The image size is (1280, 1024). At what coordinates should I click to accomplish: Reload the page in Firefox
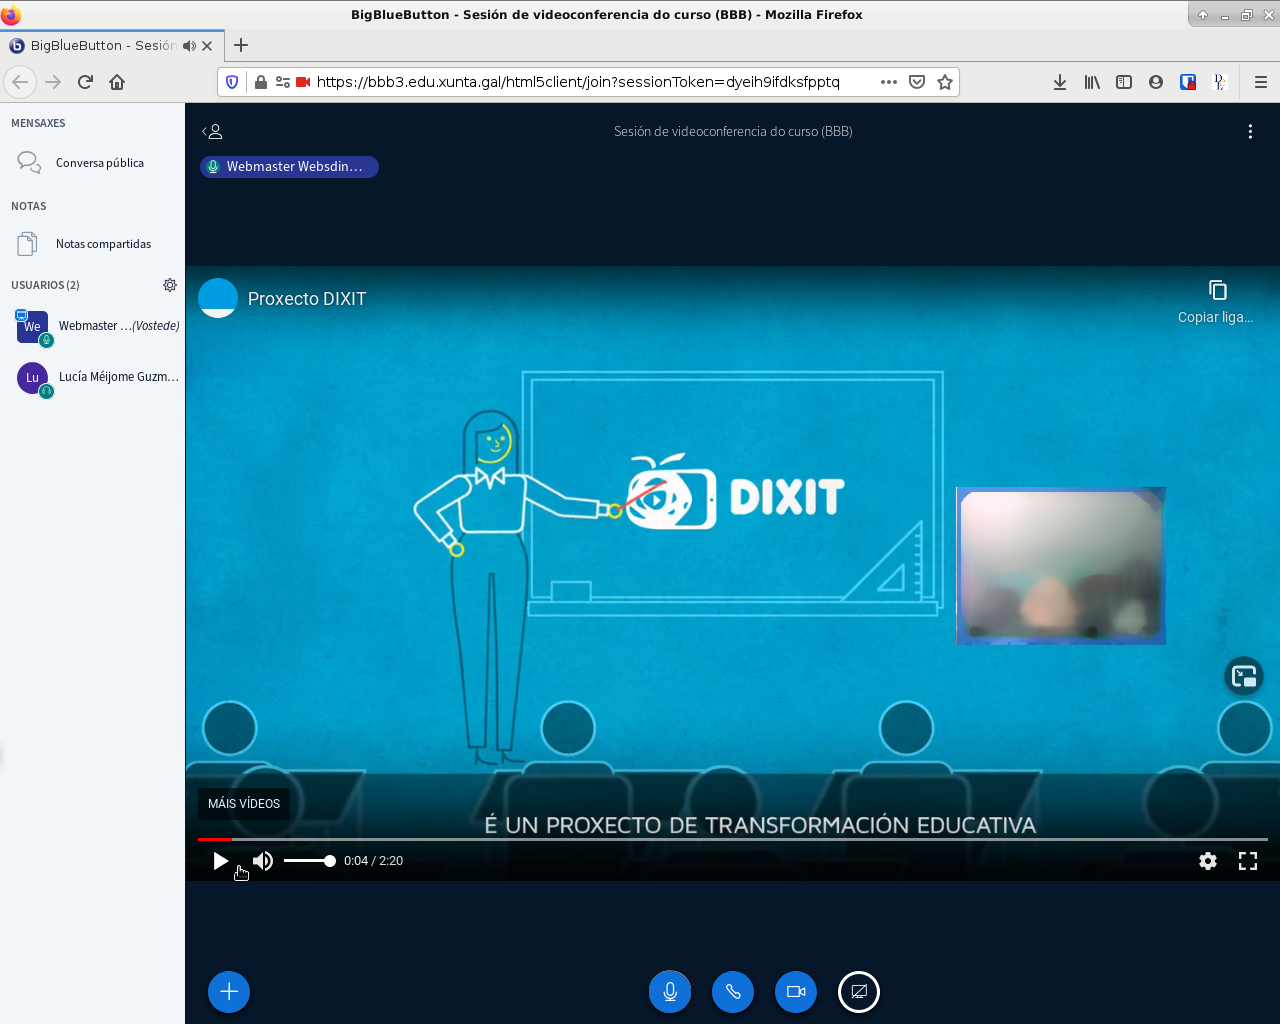point(86,82)
